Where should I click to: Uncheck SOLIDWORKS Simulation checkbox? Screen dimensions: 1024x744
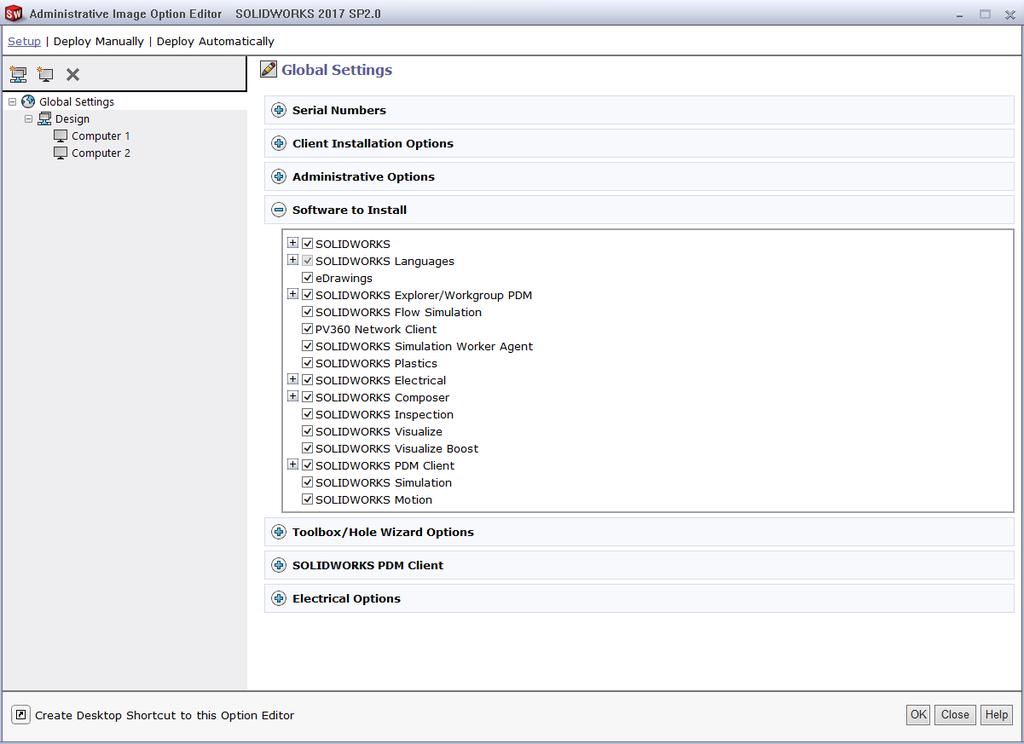(308, 482)
